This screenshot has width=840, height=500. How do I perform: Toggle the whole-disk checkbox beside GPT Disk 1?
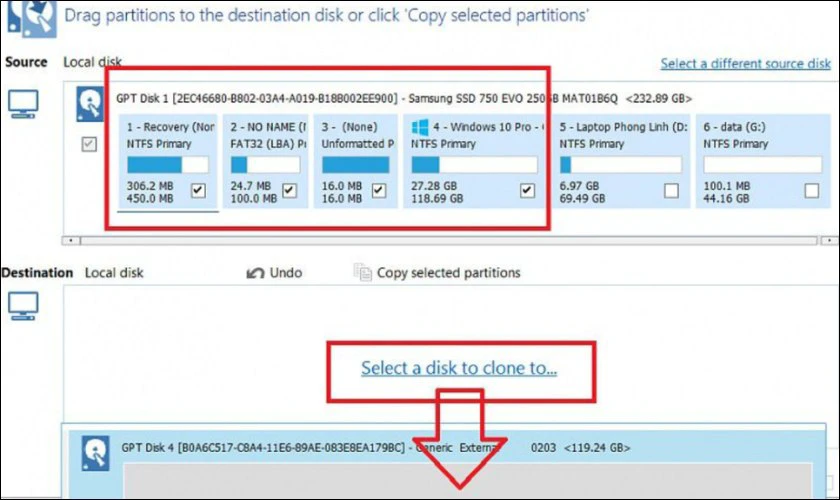pos(89,144)
